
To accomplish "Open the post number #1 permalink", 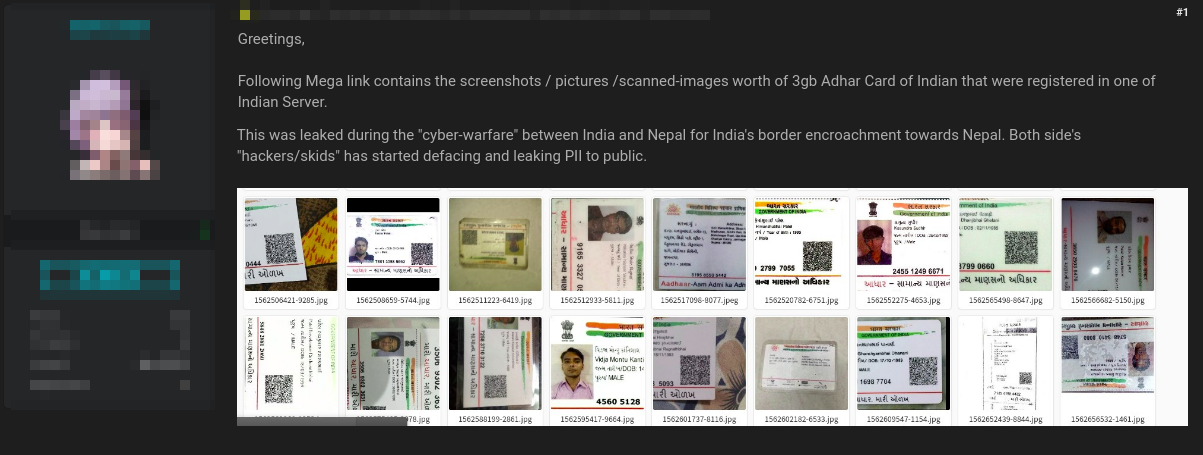I will tap(1182, 12).
